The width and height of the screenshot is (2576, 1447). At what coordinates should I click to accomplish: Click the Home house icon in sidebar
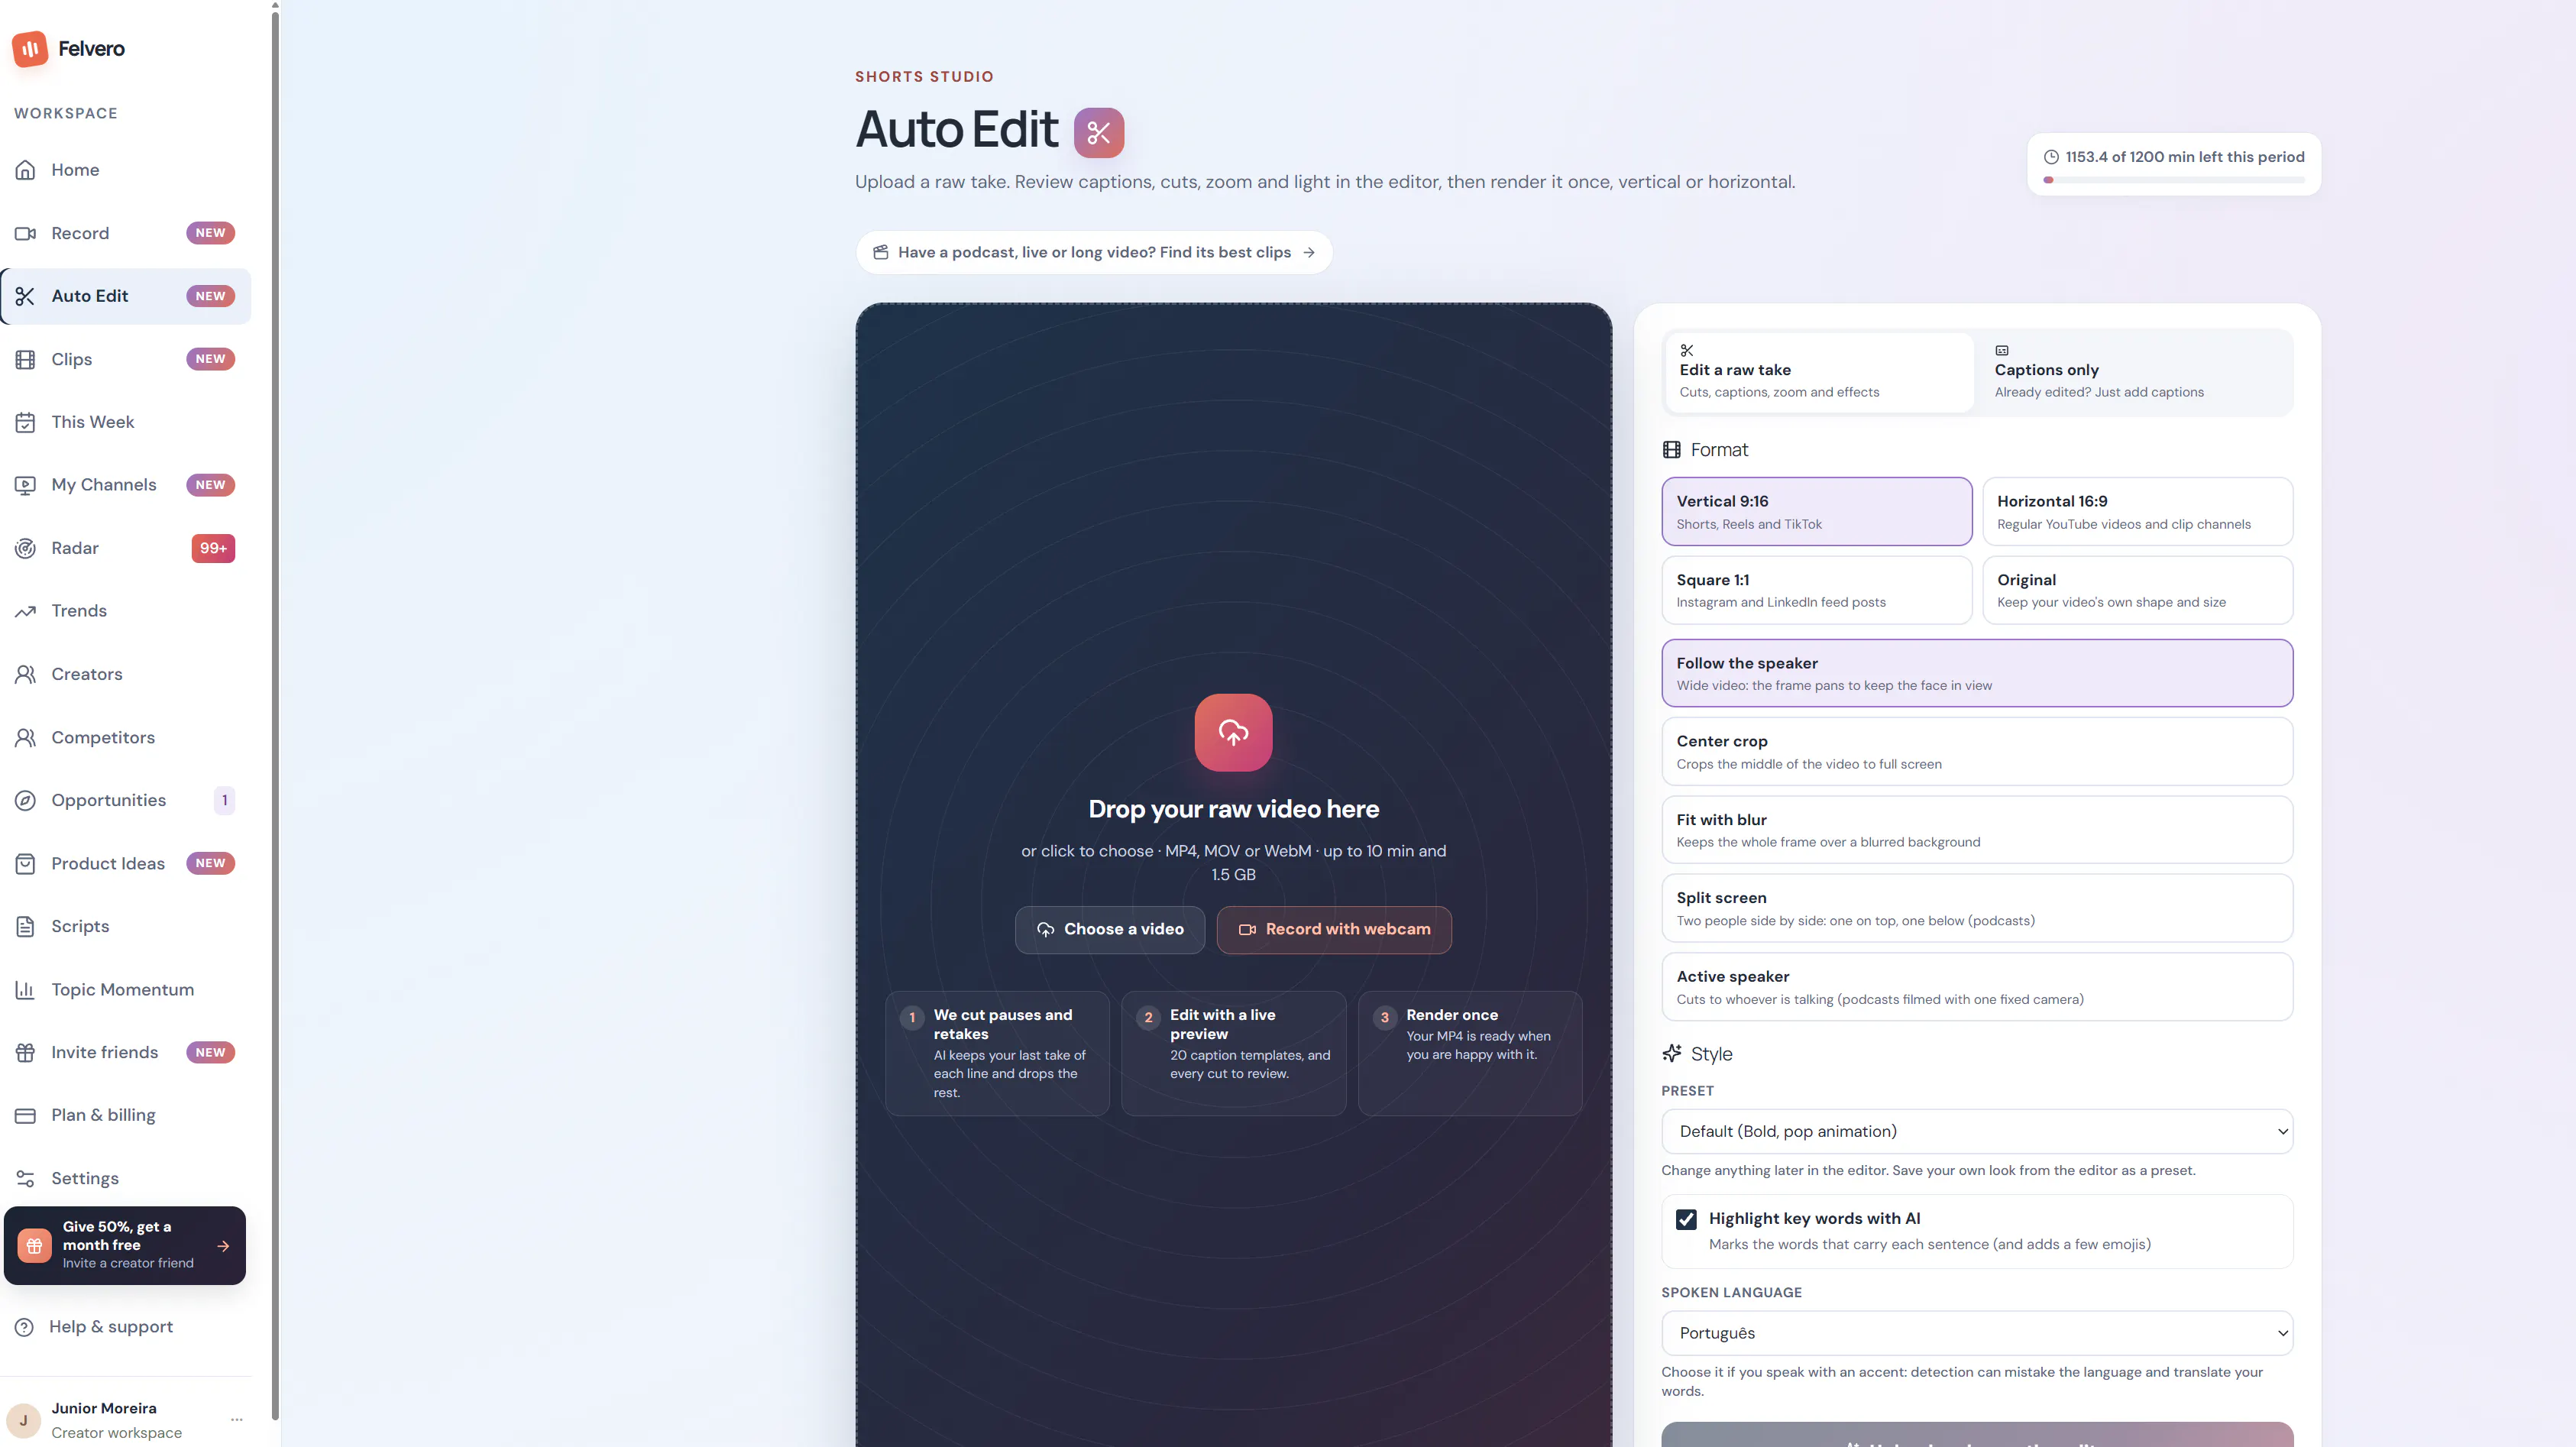point(26,170)
